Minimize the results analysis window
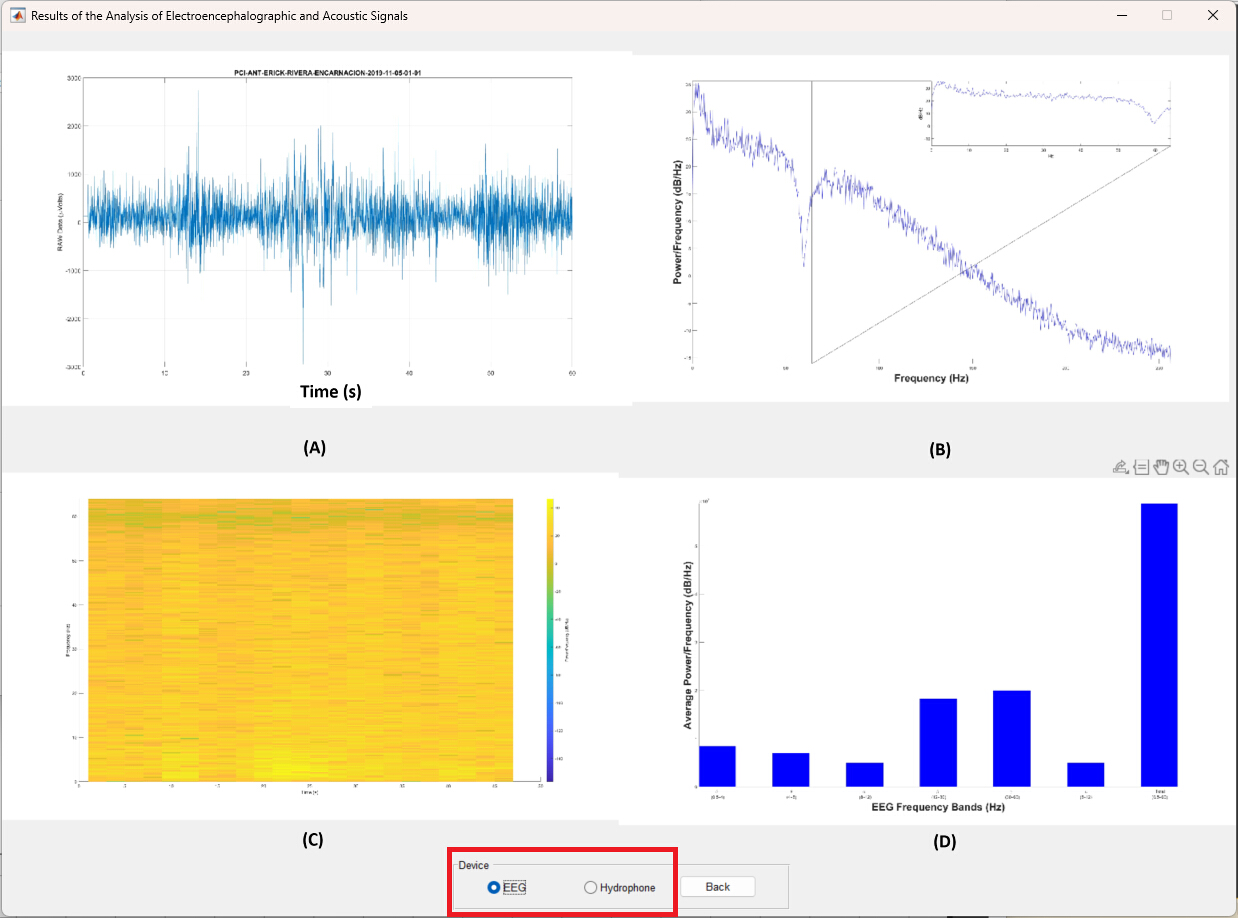1238x918 pixels. [1122, 16]
